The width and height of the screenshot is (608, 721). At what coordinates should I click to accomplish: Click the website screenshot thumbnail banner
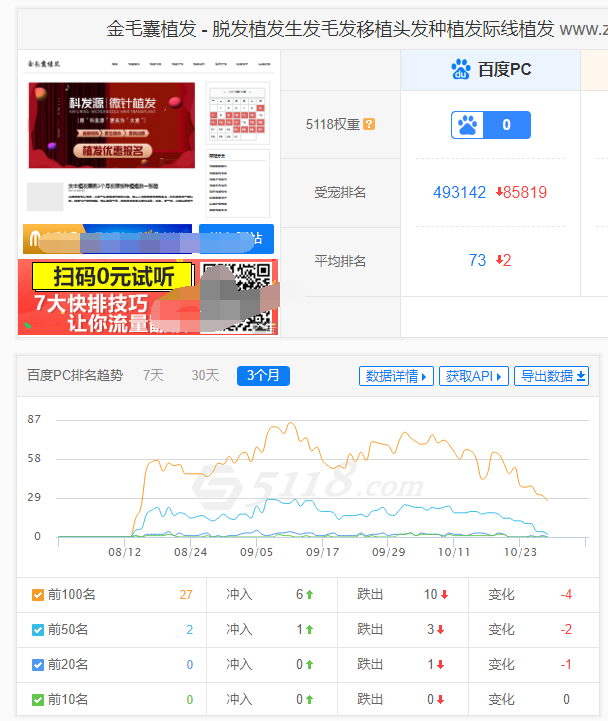coord(112,125)
